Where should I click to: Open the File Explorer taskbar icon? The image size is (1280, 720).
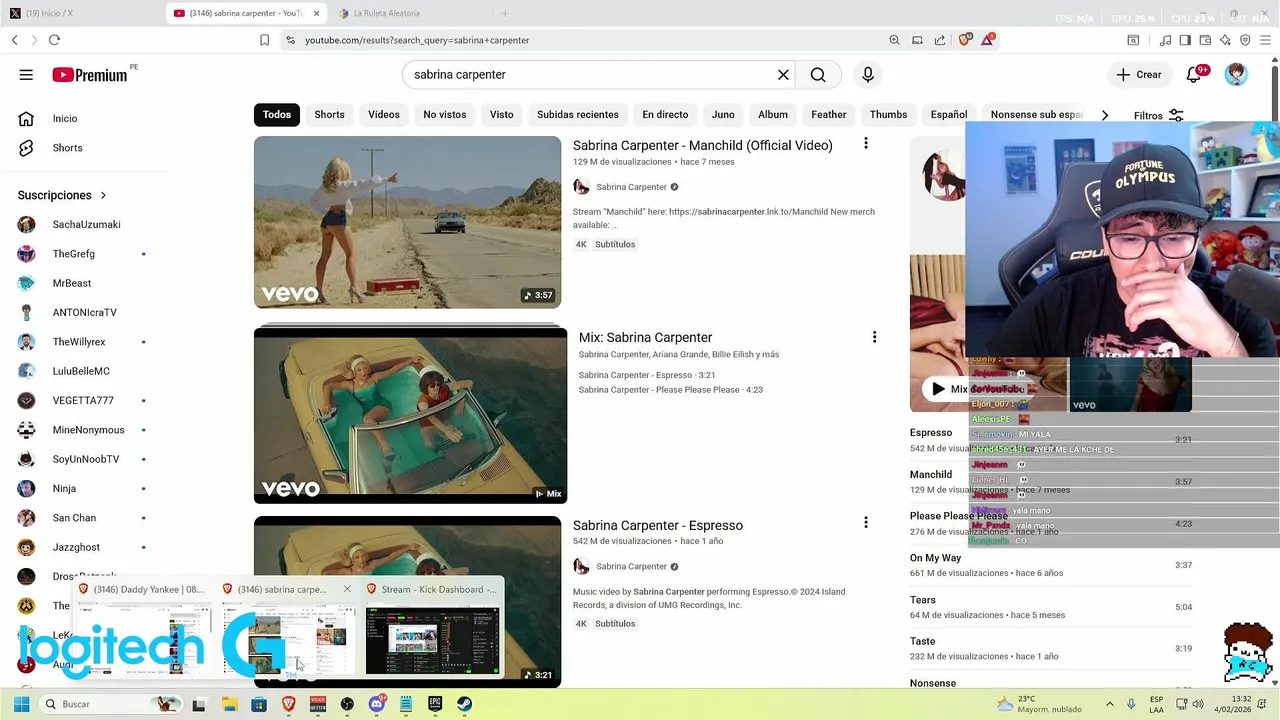click(x=229, y=704)
